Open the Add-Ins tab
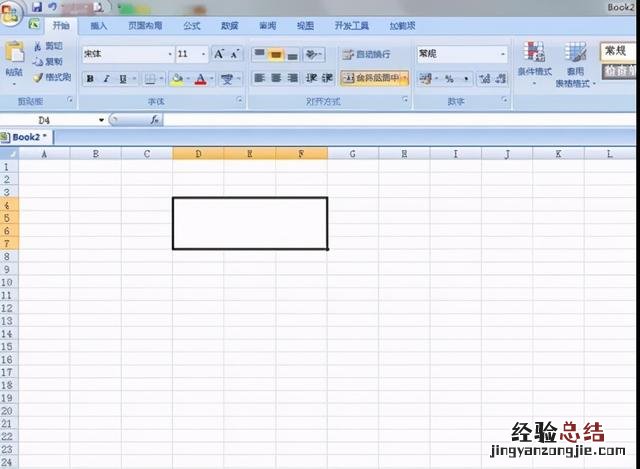This screenshot has height=469, width=640. click(402, 26)
